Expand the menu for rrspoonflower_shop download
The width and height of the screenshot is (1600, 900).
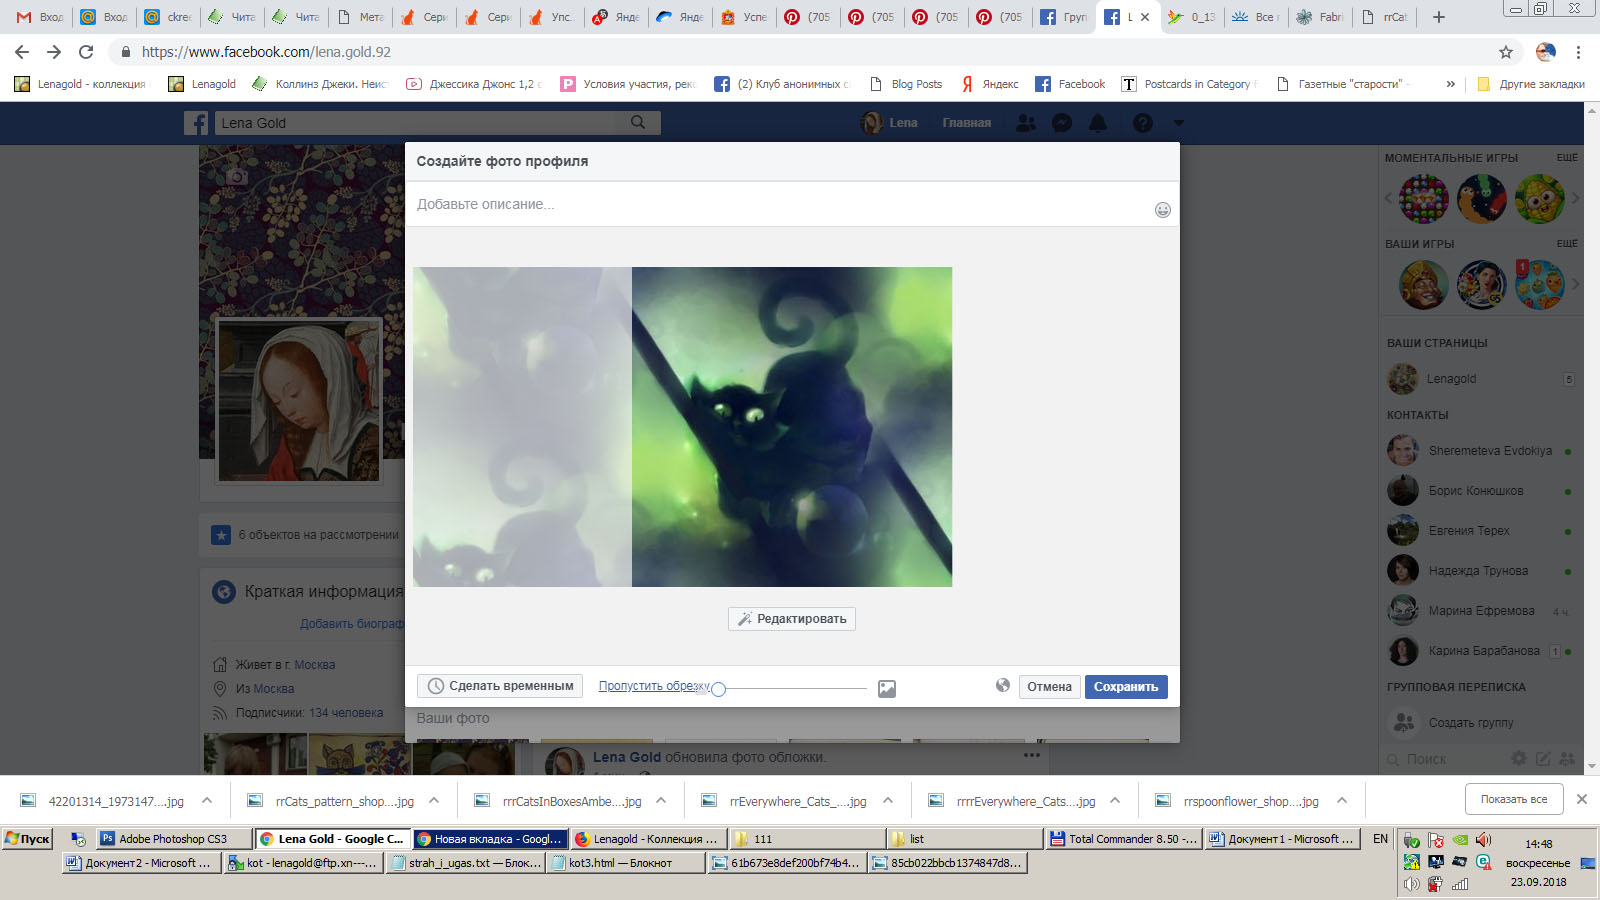(1342, 800)
